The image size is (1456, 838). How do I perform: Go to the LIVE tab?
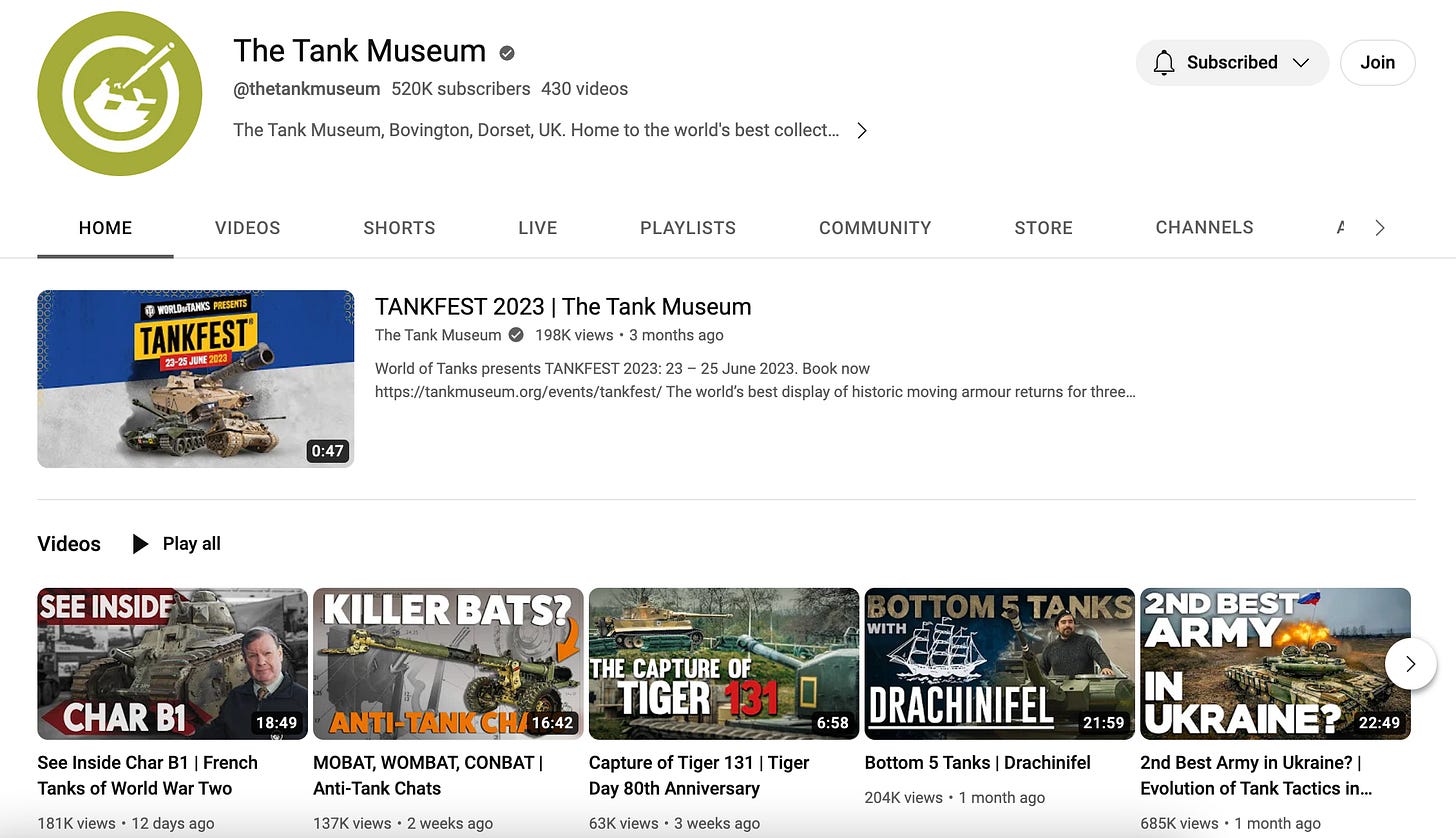[537, 228]
